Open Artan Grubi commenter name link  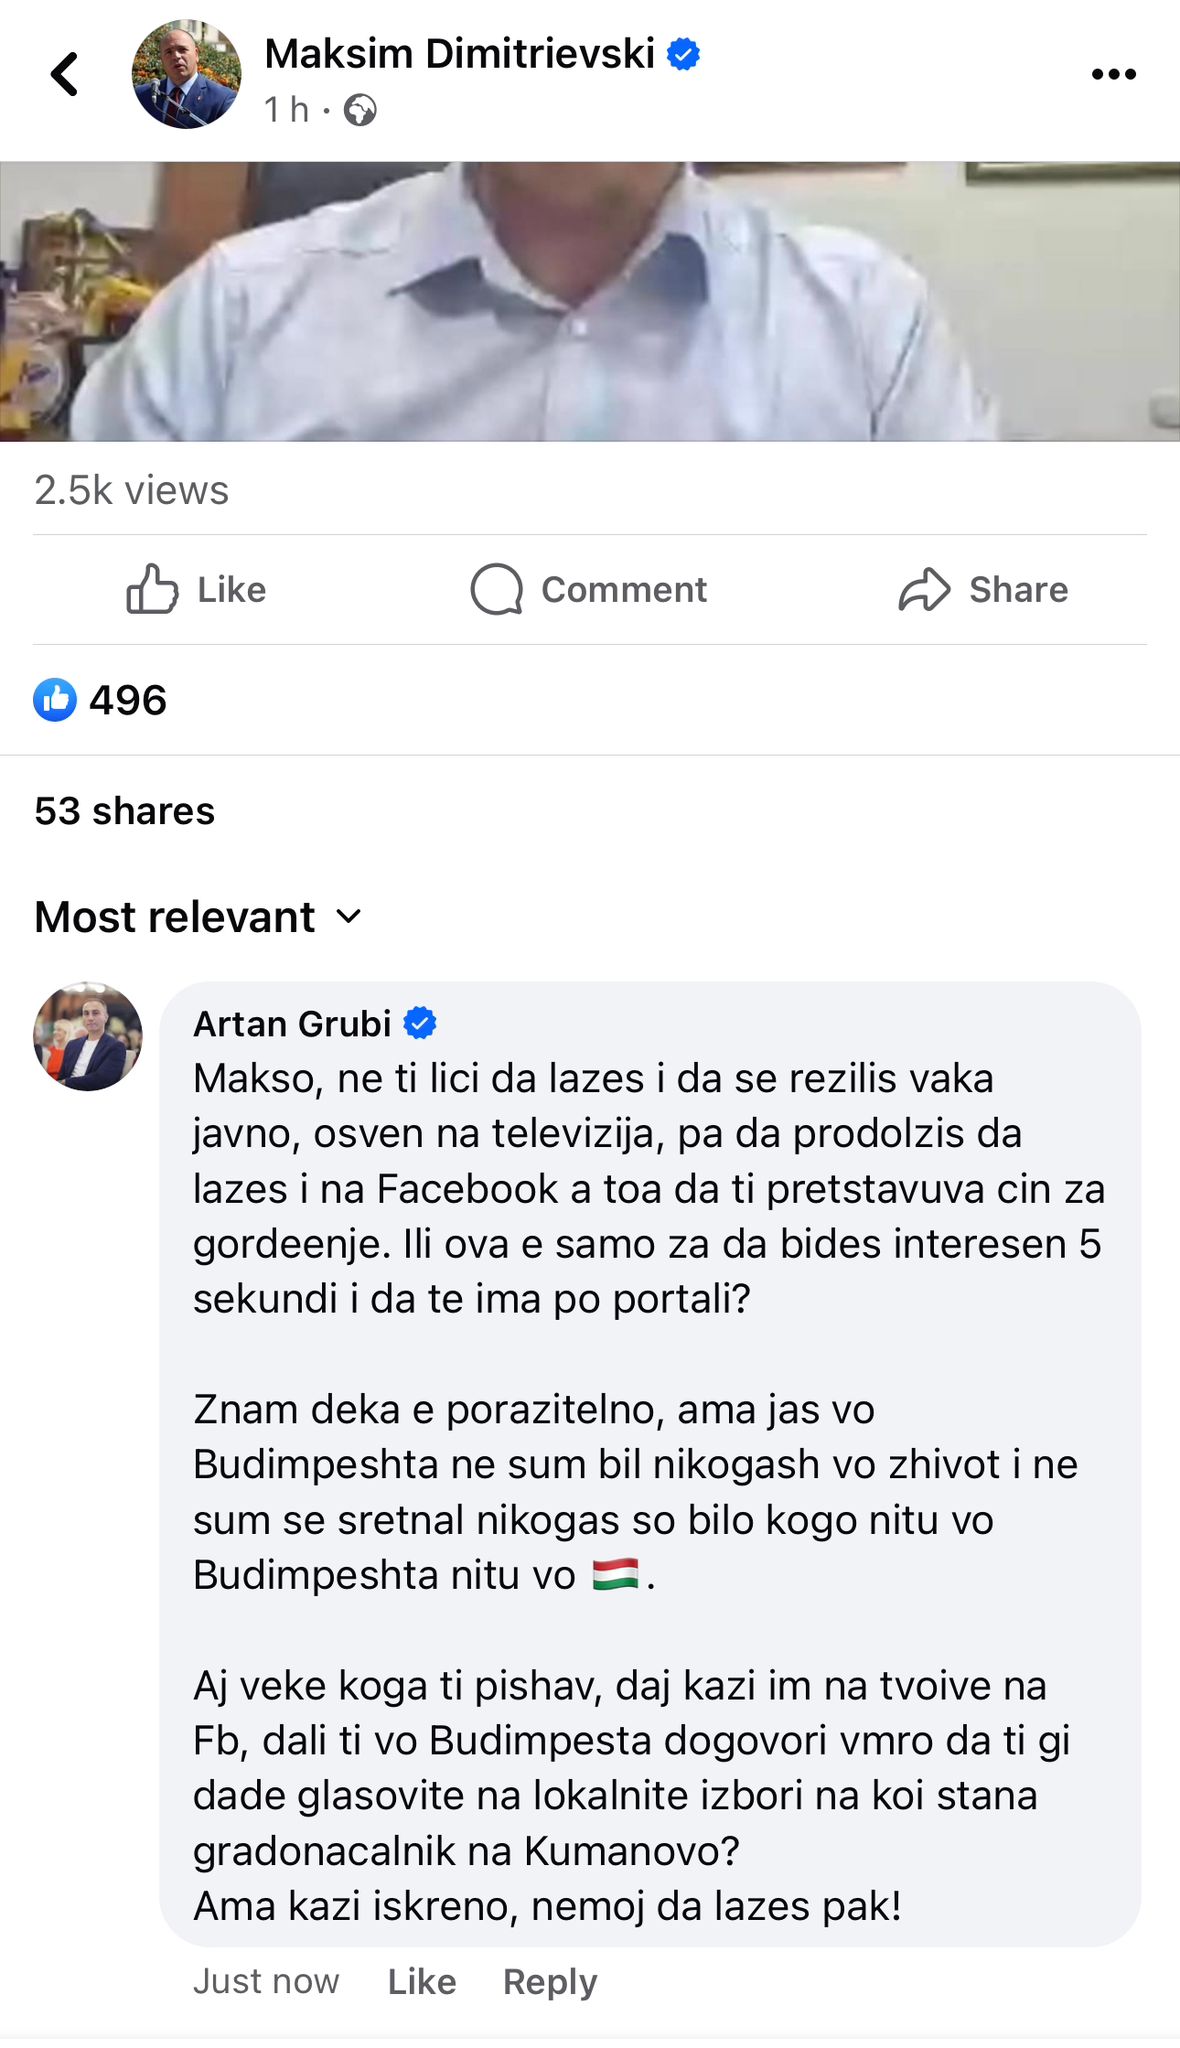(292, 1024)
